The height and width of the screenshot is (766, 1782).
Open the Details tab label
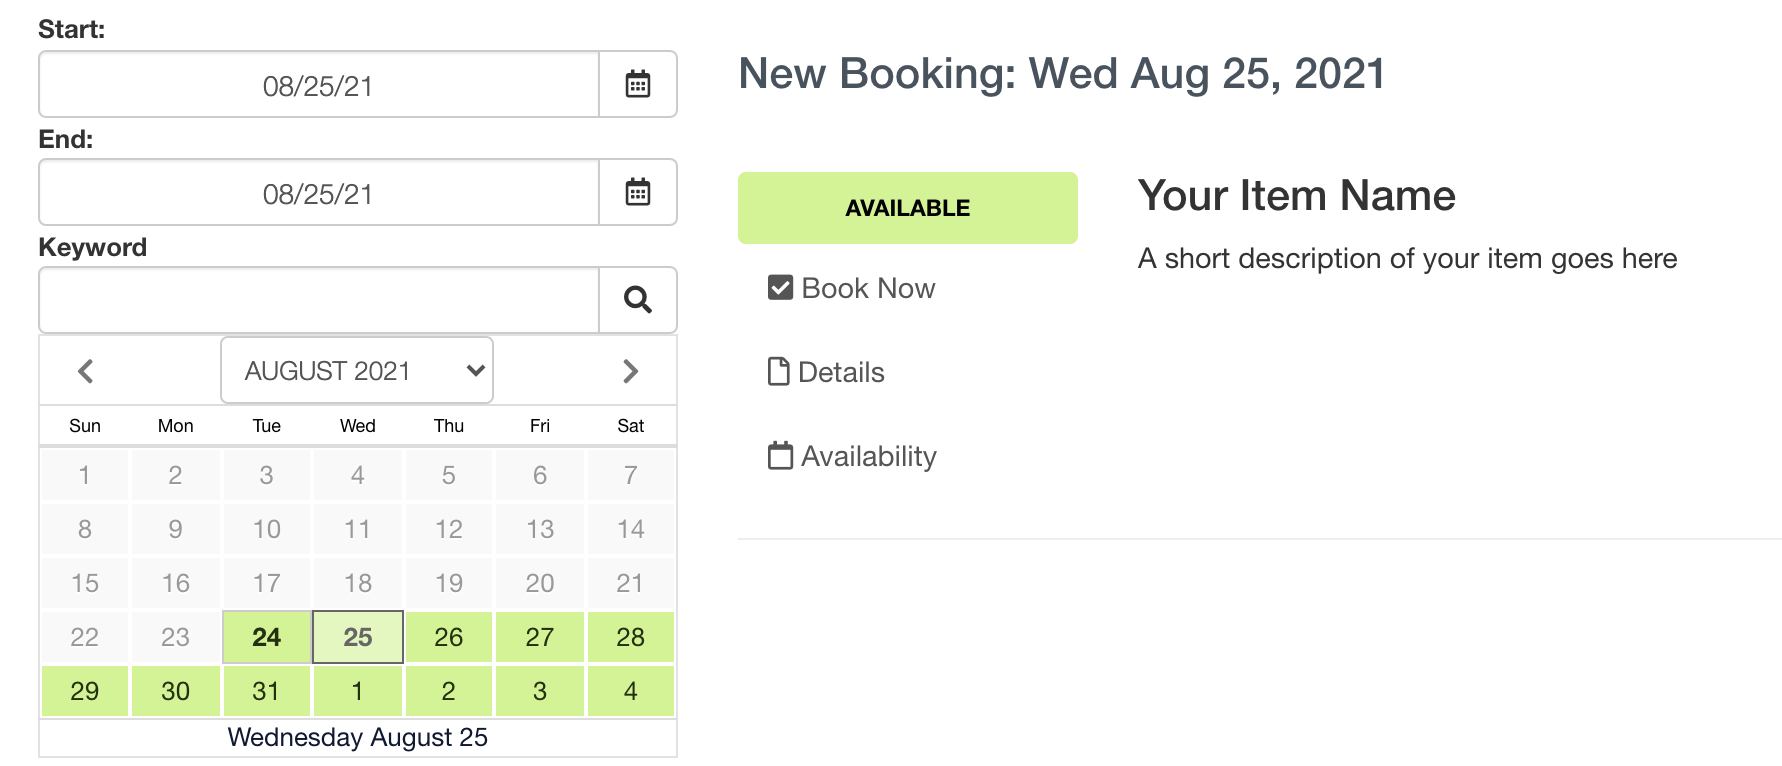click(x=841, y=372)
